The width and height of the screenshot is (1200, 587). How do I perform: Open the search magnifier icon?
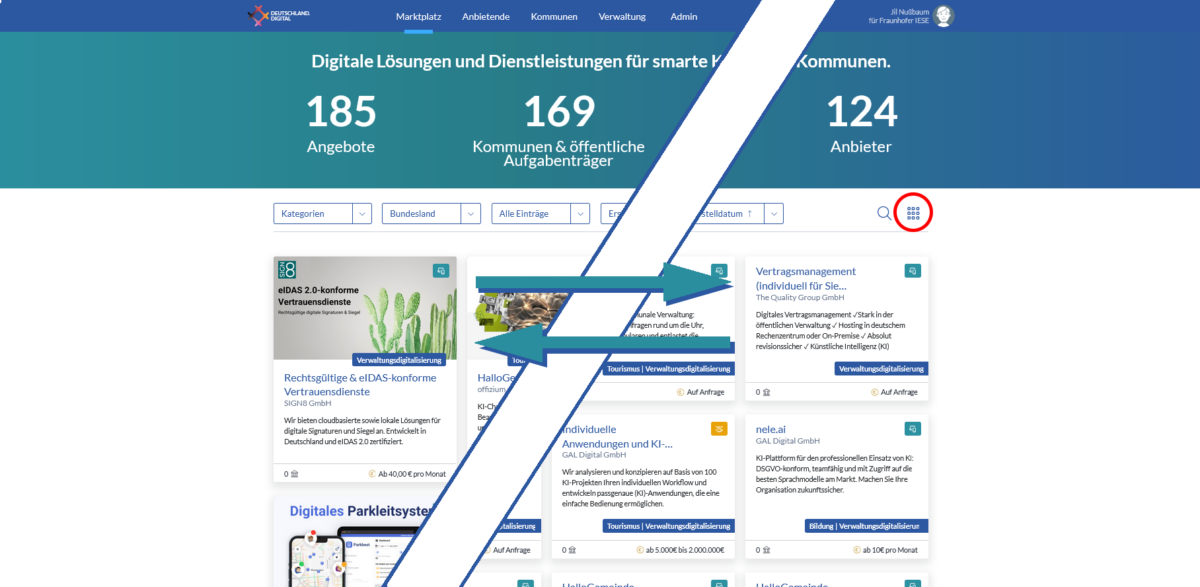pyautogui.click(x=884, y=213)
